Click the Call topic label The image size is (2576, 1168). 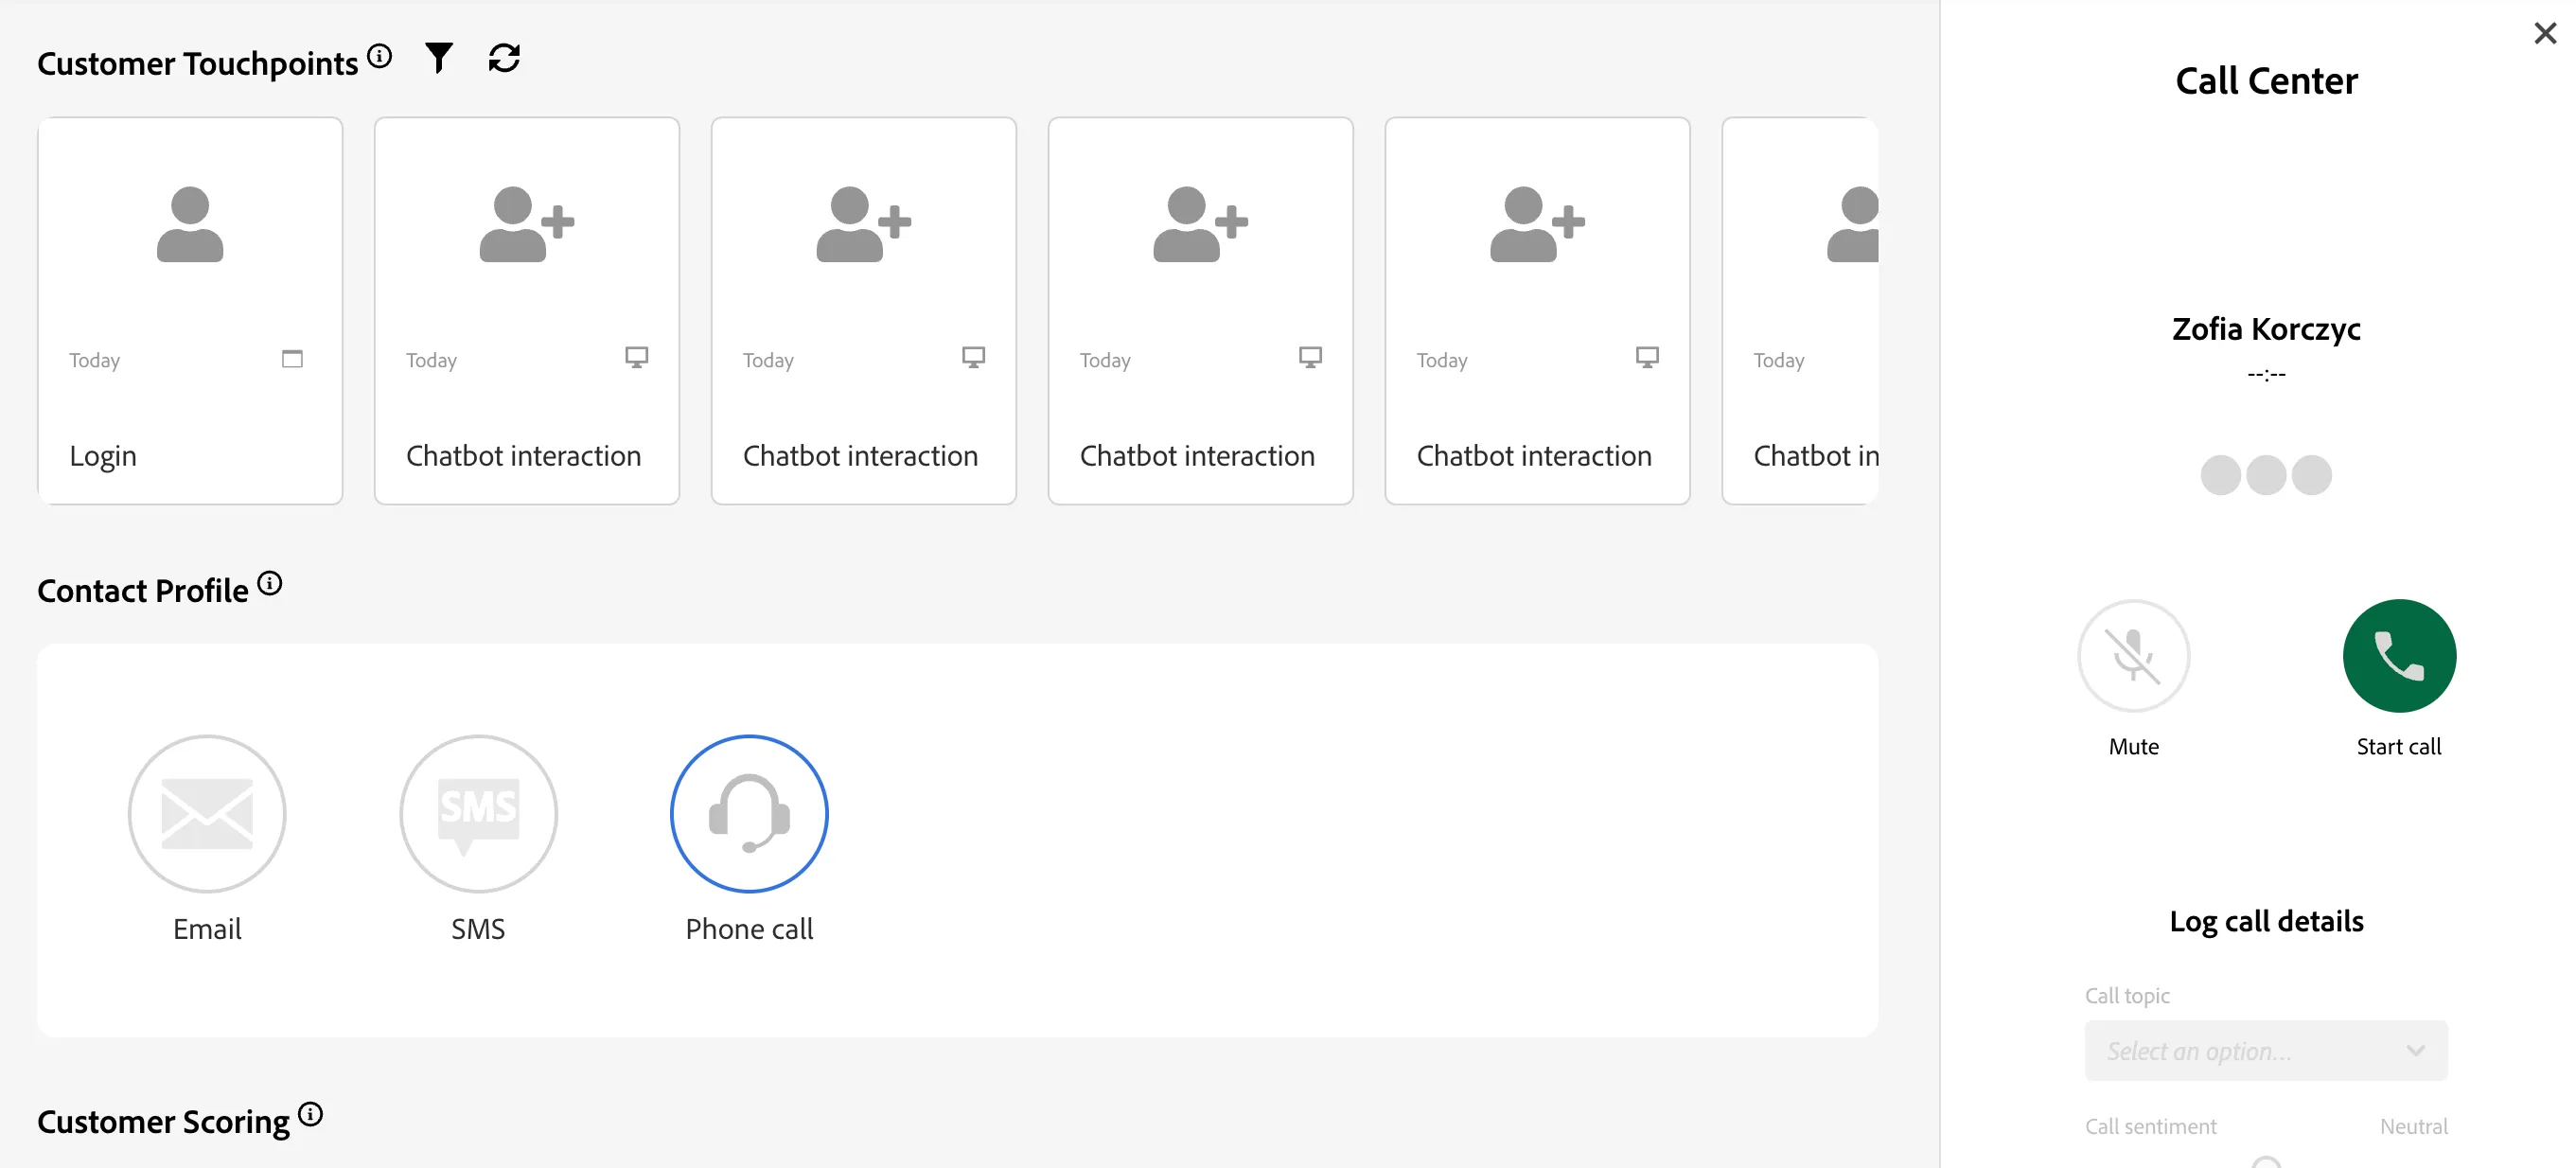click(2127, 996)
